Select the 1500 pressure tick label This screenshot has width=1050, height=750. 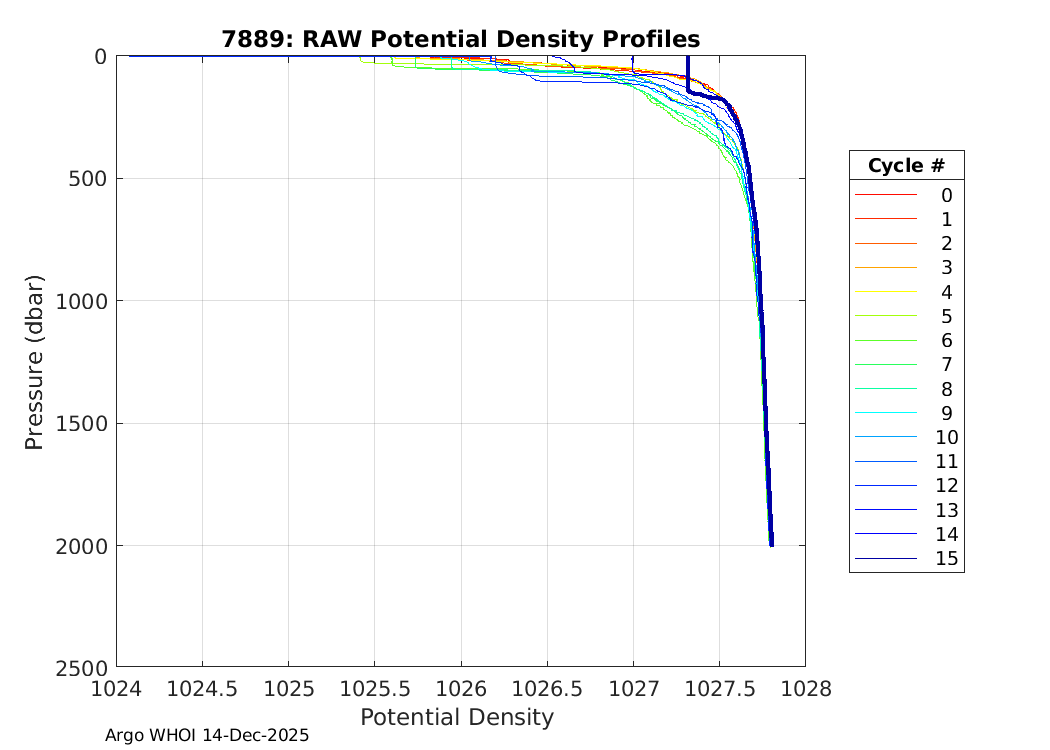tap(80, 423)
